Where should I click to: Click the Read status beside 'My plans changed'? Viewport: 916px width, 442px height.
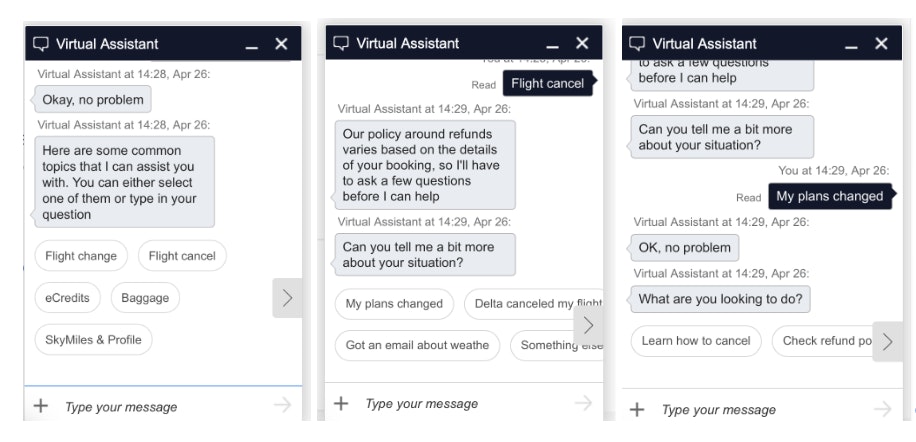748,198
